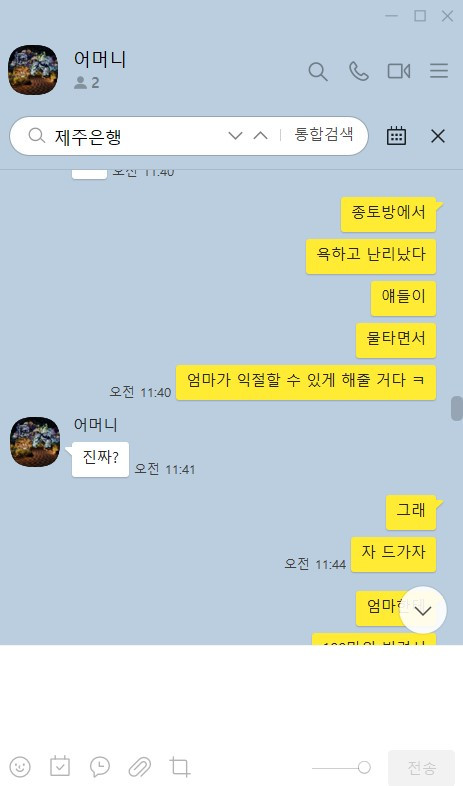The image size is (463, 786).
Task: Open 어머니 profile picture in header
Action: tap(33, 70)
